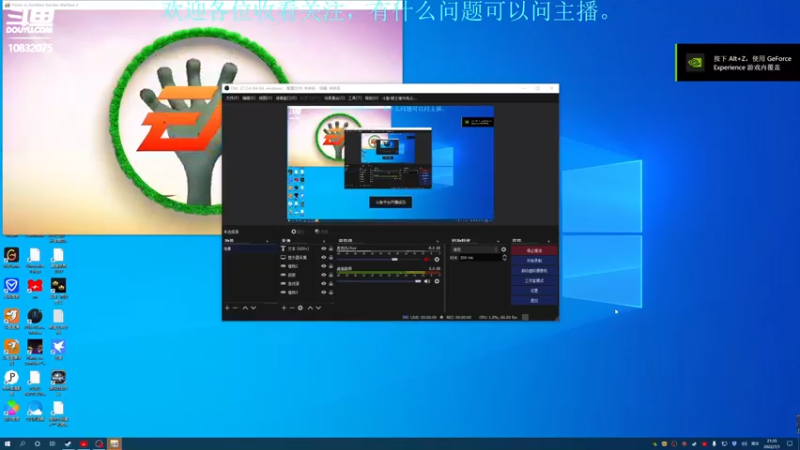Open desktop audio settings gear
800x450 pixels.
pos(437,281)
